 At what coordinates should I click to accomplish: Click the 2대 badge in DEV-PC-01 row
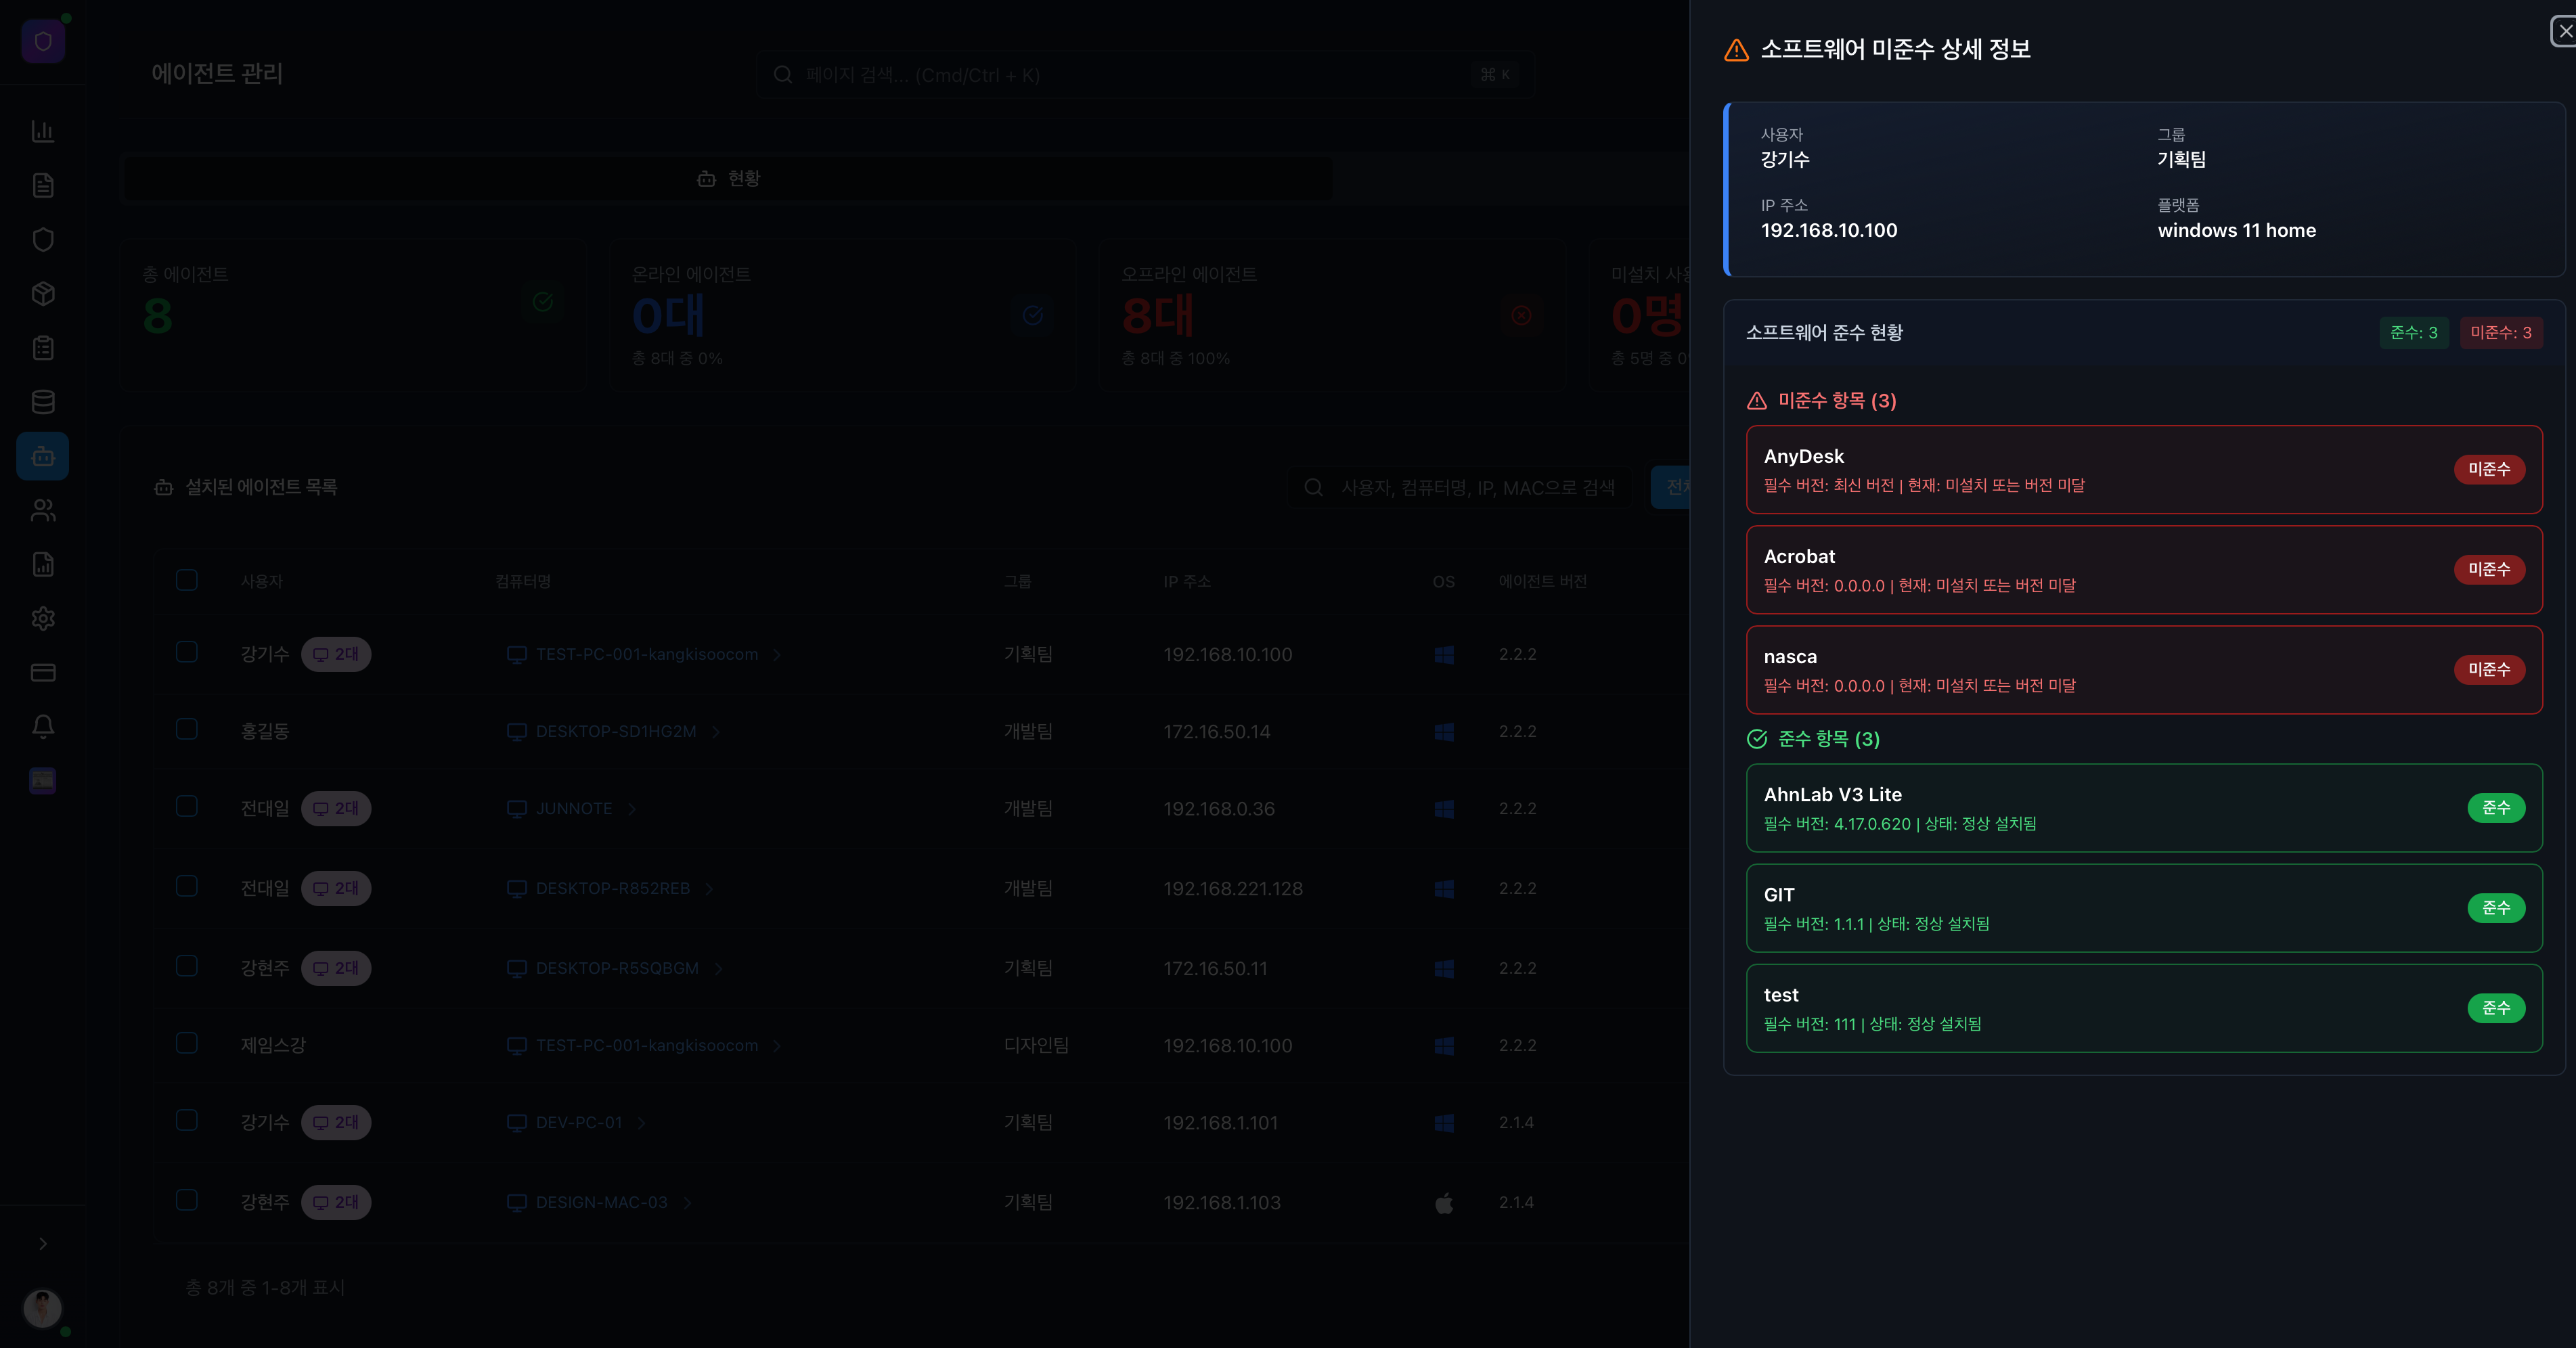336,1122
